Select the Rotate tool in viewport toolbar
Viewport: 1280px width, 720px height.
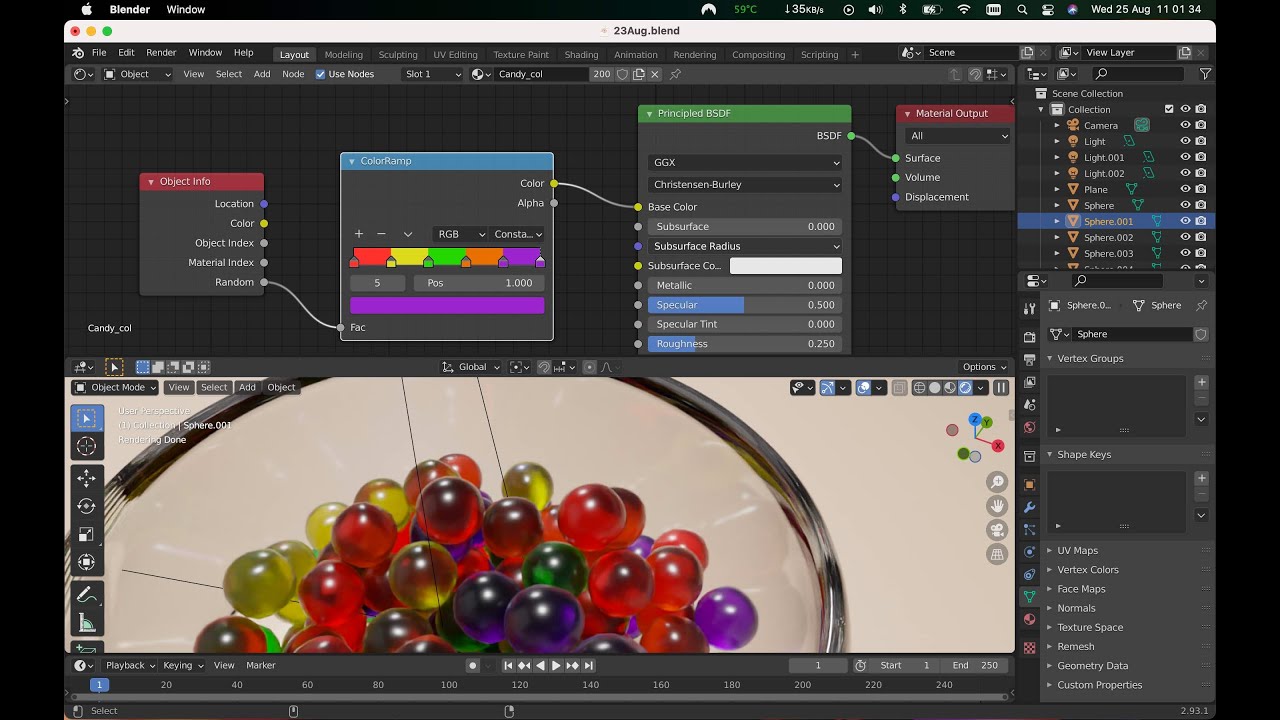86,507
